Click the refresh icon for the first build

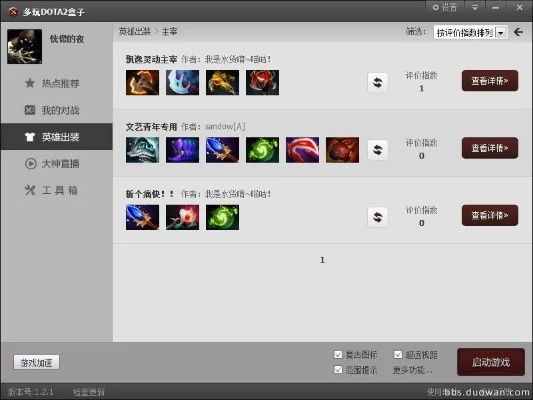[x=378, y=83]
